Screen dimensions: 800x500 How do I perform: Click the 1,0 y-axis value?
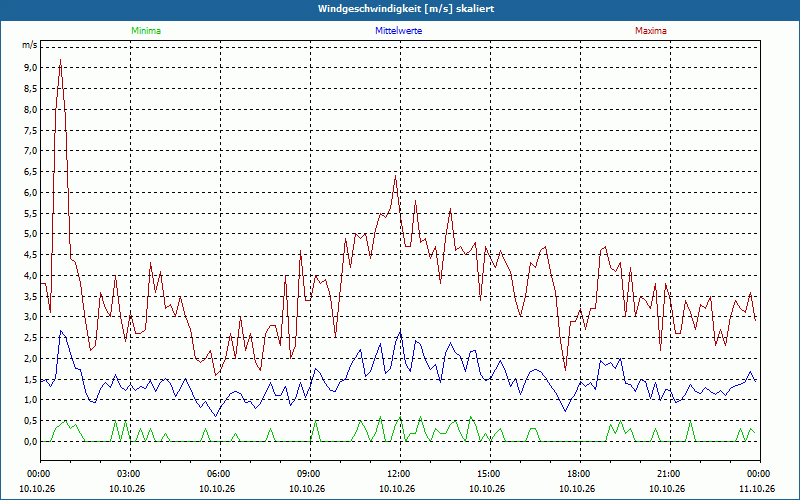[x=30, y=400]
